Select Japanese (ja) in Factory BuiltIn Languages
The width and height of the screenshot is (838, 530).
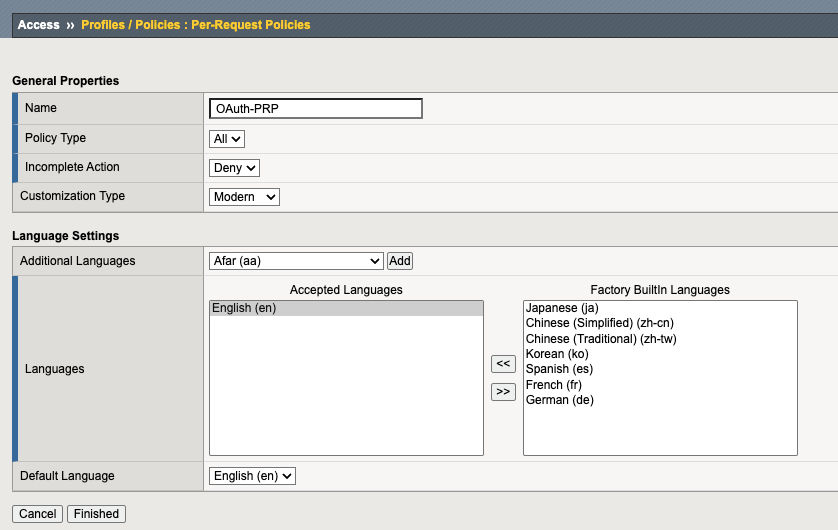(x=561, y=309)
